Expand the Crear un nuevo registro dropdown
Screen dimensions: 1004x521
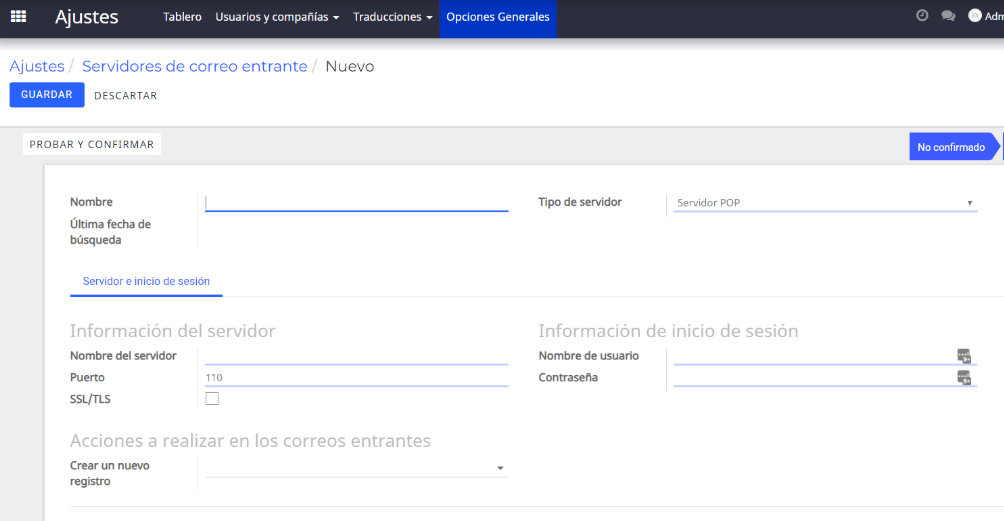[355, 468]
